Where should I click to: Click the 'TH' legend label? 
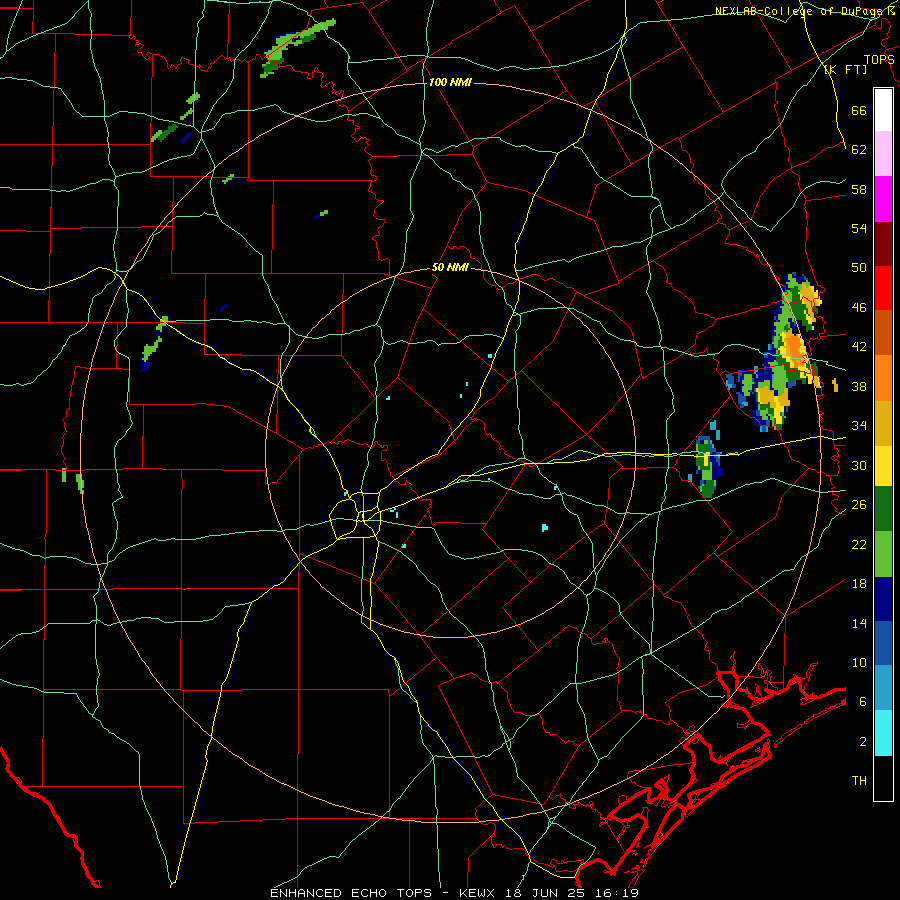859,781
